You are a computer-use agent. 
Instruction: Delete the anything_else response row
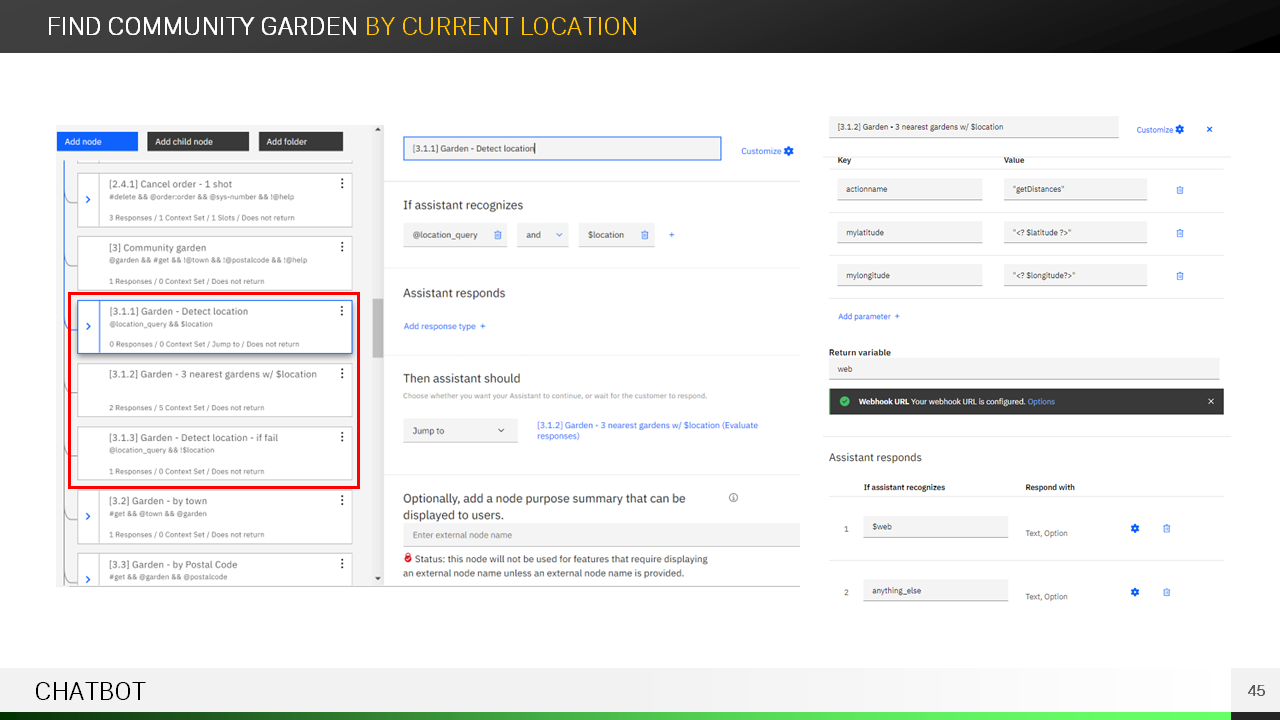coord(1166,592)
